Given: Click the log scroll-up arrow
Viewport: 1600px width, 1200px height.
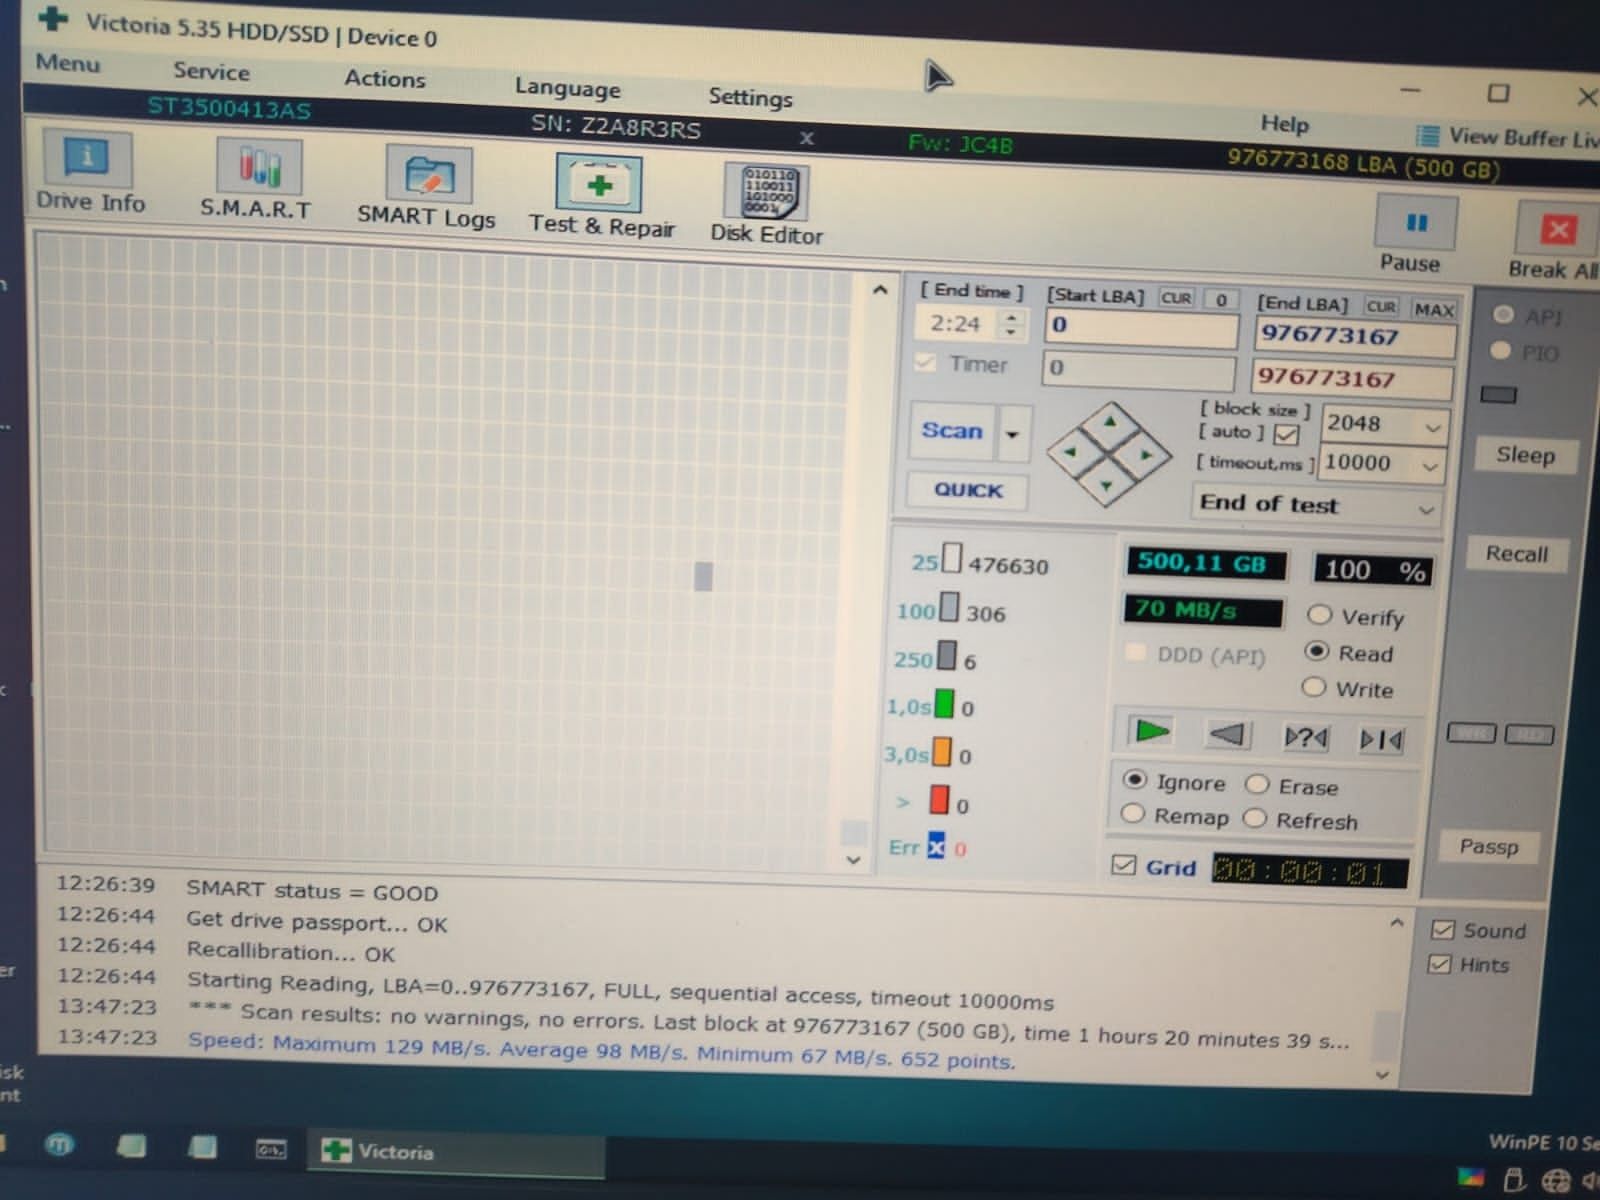Looking at the screenshot, I should (1397, 922).
